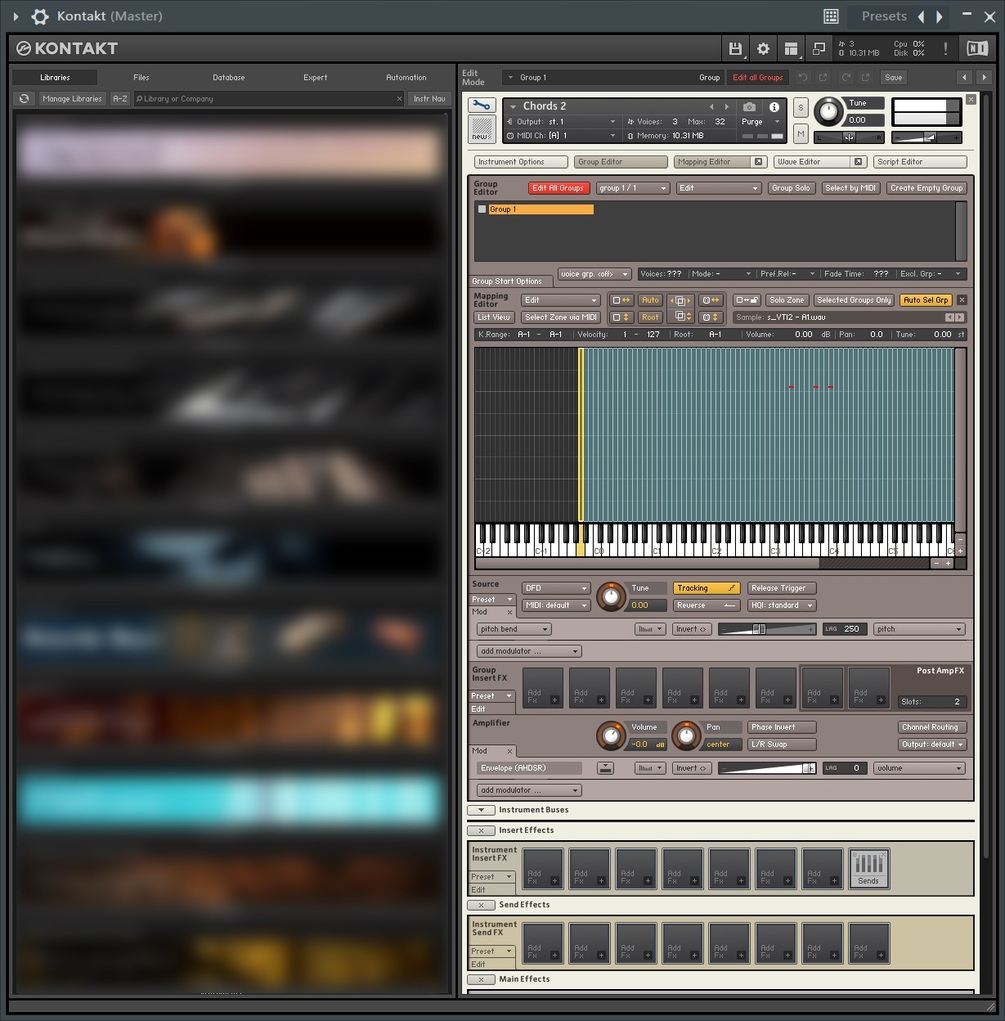The height and width of the screenshot is (1021, 1005).
Task: Enable the Phase Invert option
Action: (x=781, y=727)
